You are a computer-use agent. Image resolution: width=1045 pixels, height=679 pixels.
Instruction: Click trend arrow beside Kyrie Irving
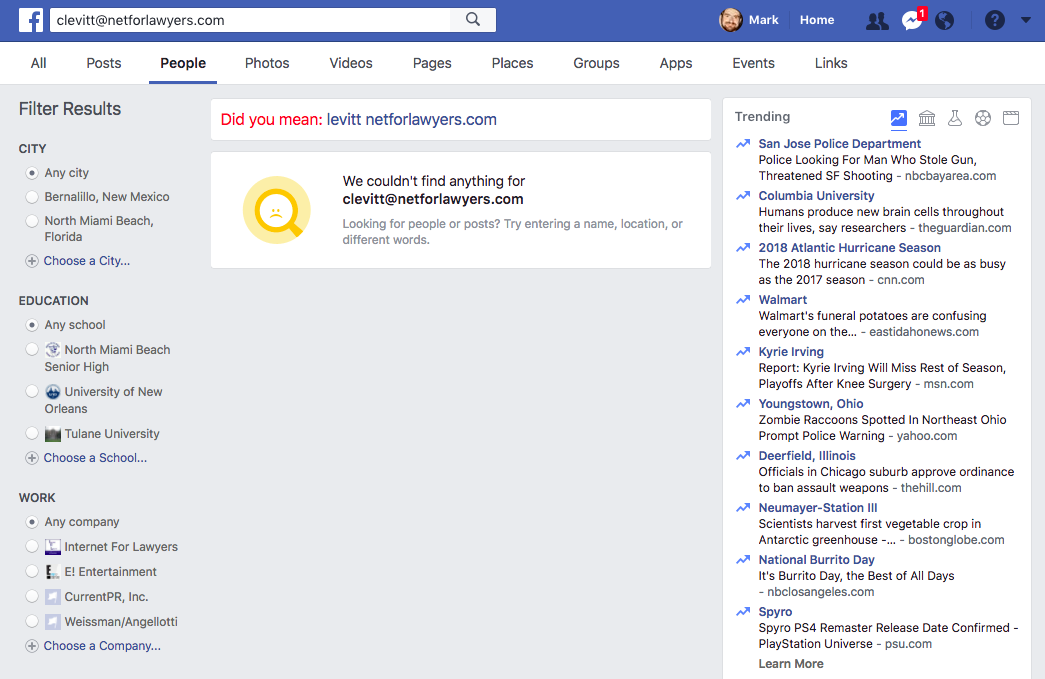pos(743,351)
